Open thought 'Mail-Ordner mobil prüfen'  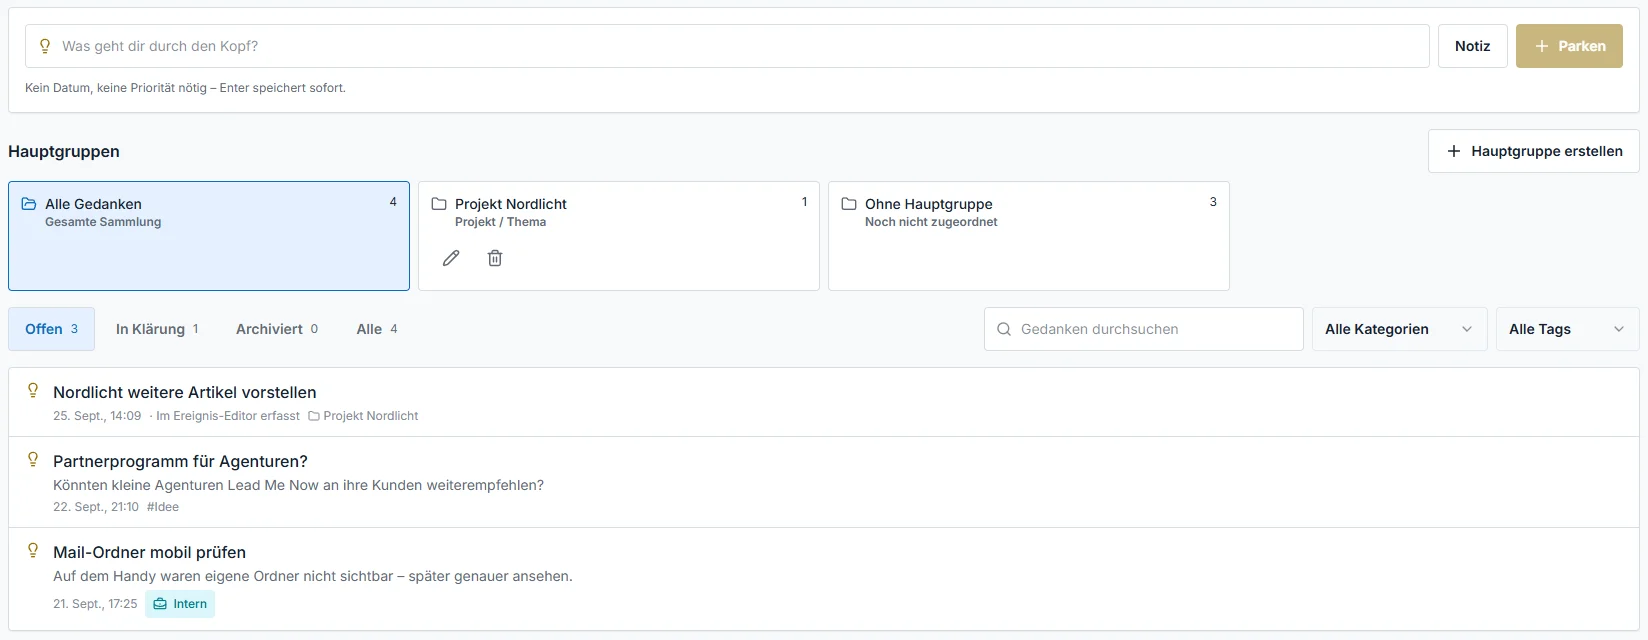(824, 579)
